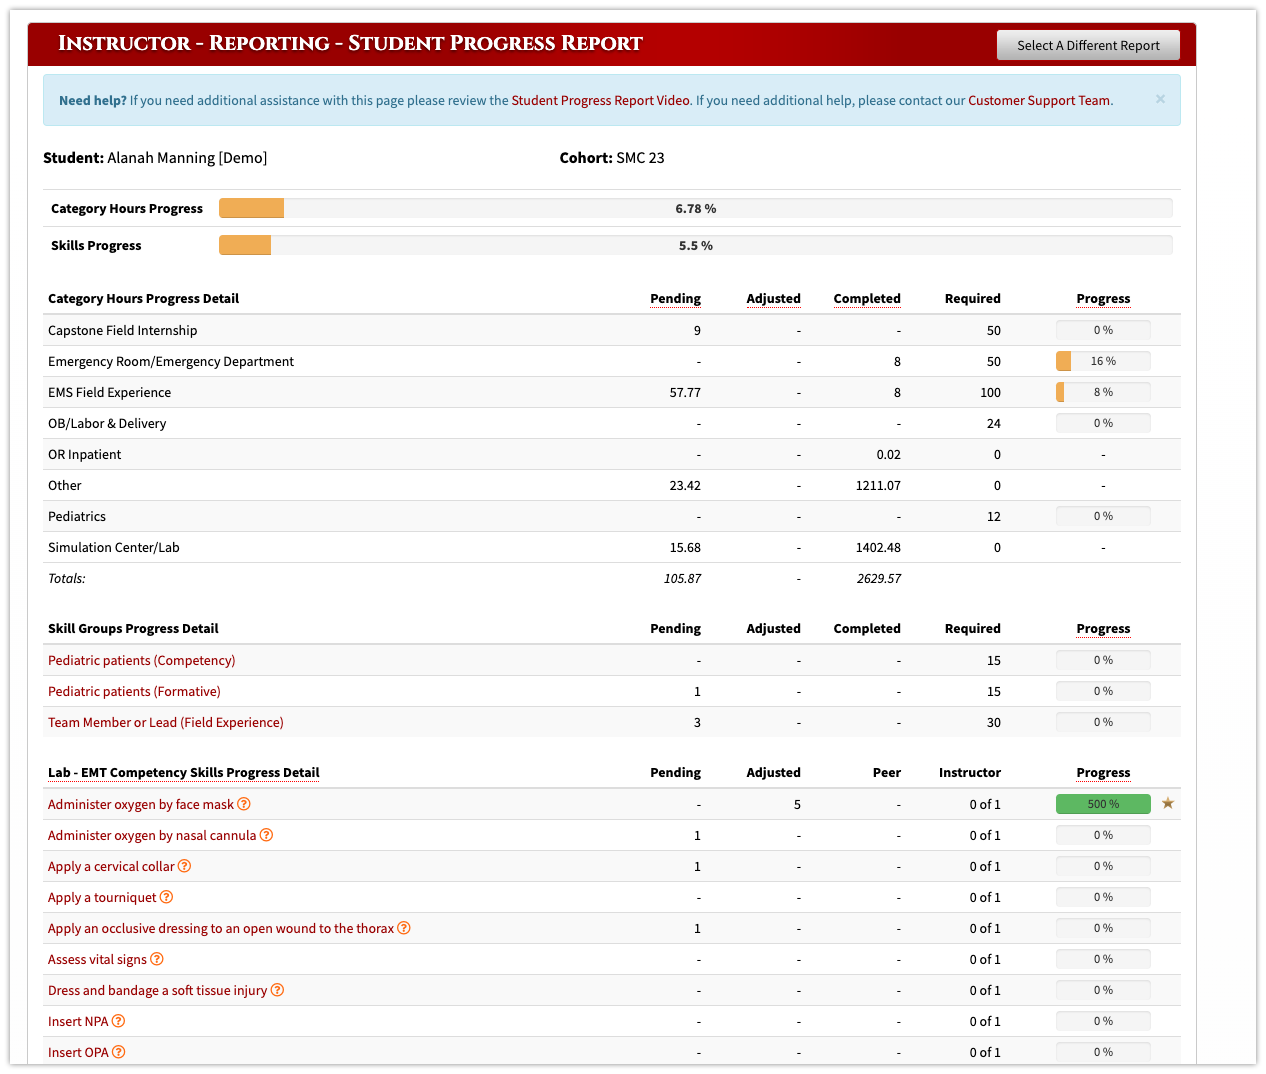Click Emergency Room/Emergency Department row label
The image size is (1266, 1074).
(171, 361)
